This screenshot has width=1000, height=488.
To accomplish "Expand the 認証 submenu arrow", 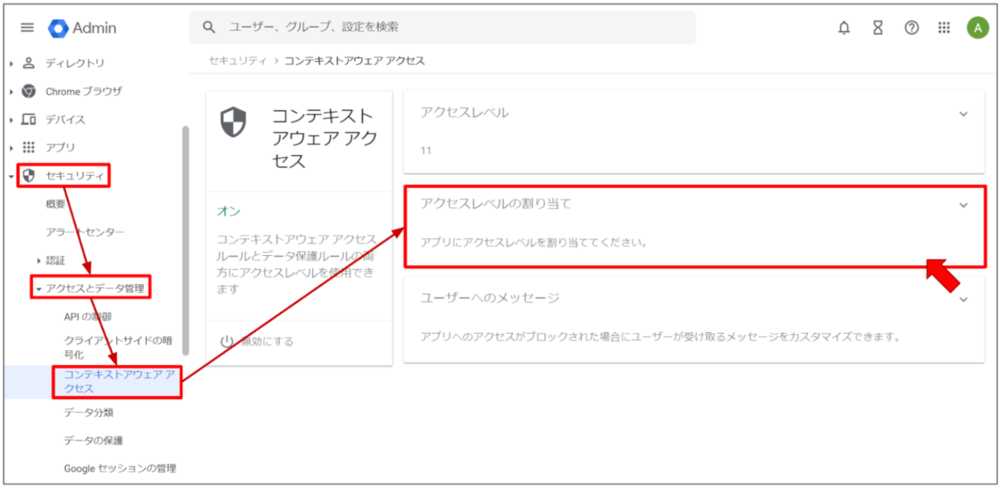I will pyautogui.click(x=39, y=260).
